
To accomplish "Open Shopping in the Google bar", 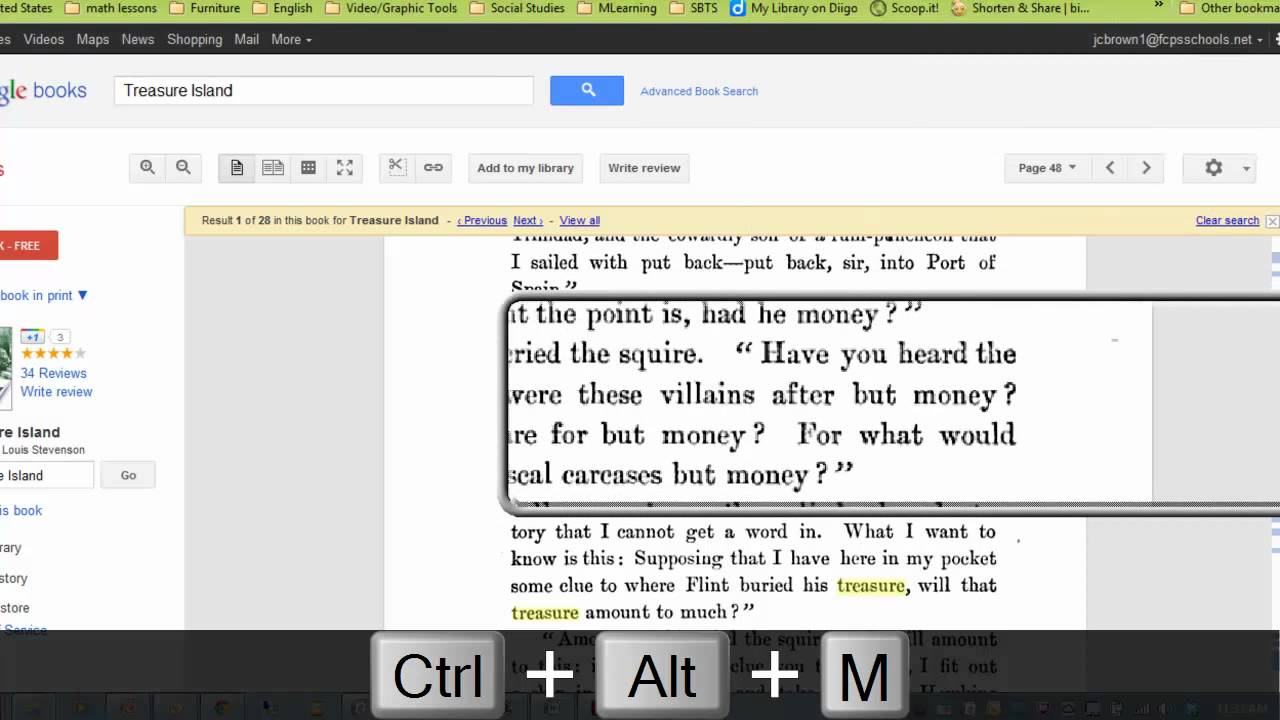I will pyautogui.click(x=194, y=39).
